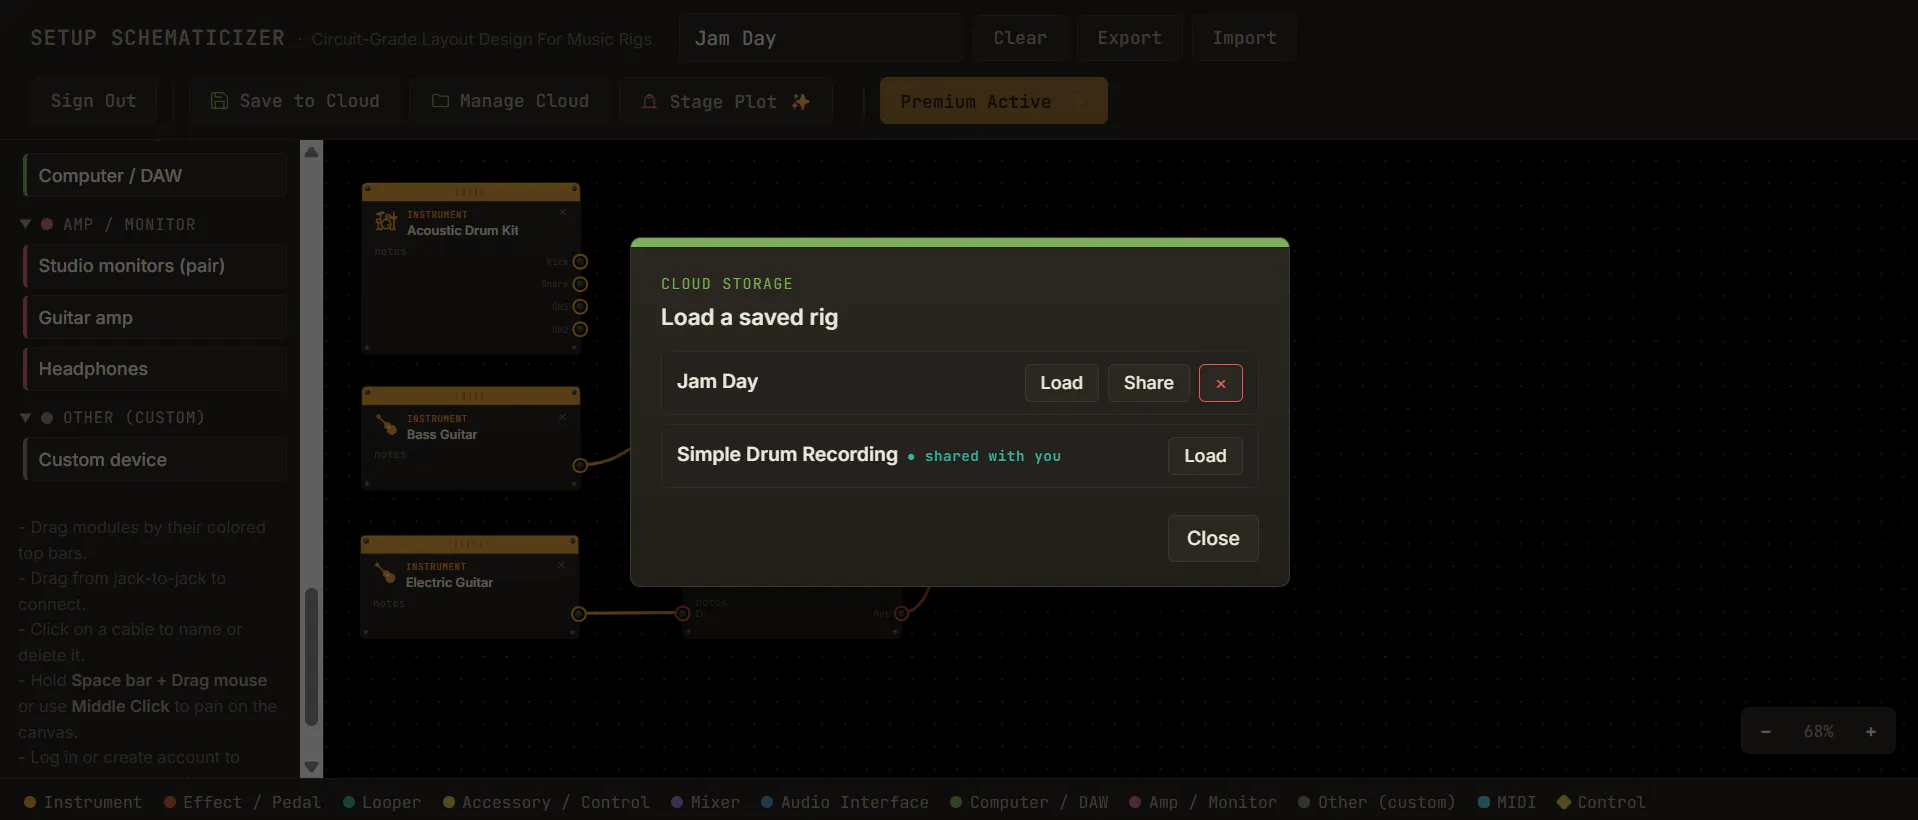Click the Instrument legend dot
The height and width of the screenshot is (820, 1918).
(x=30, y=802)
